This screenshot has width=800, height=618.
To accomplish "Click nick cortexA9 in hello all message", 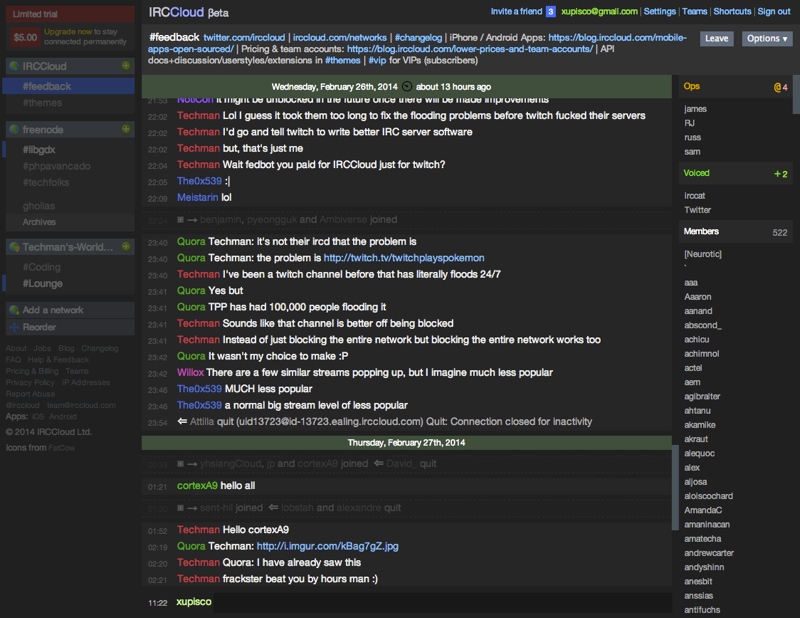I will 197,486.
